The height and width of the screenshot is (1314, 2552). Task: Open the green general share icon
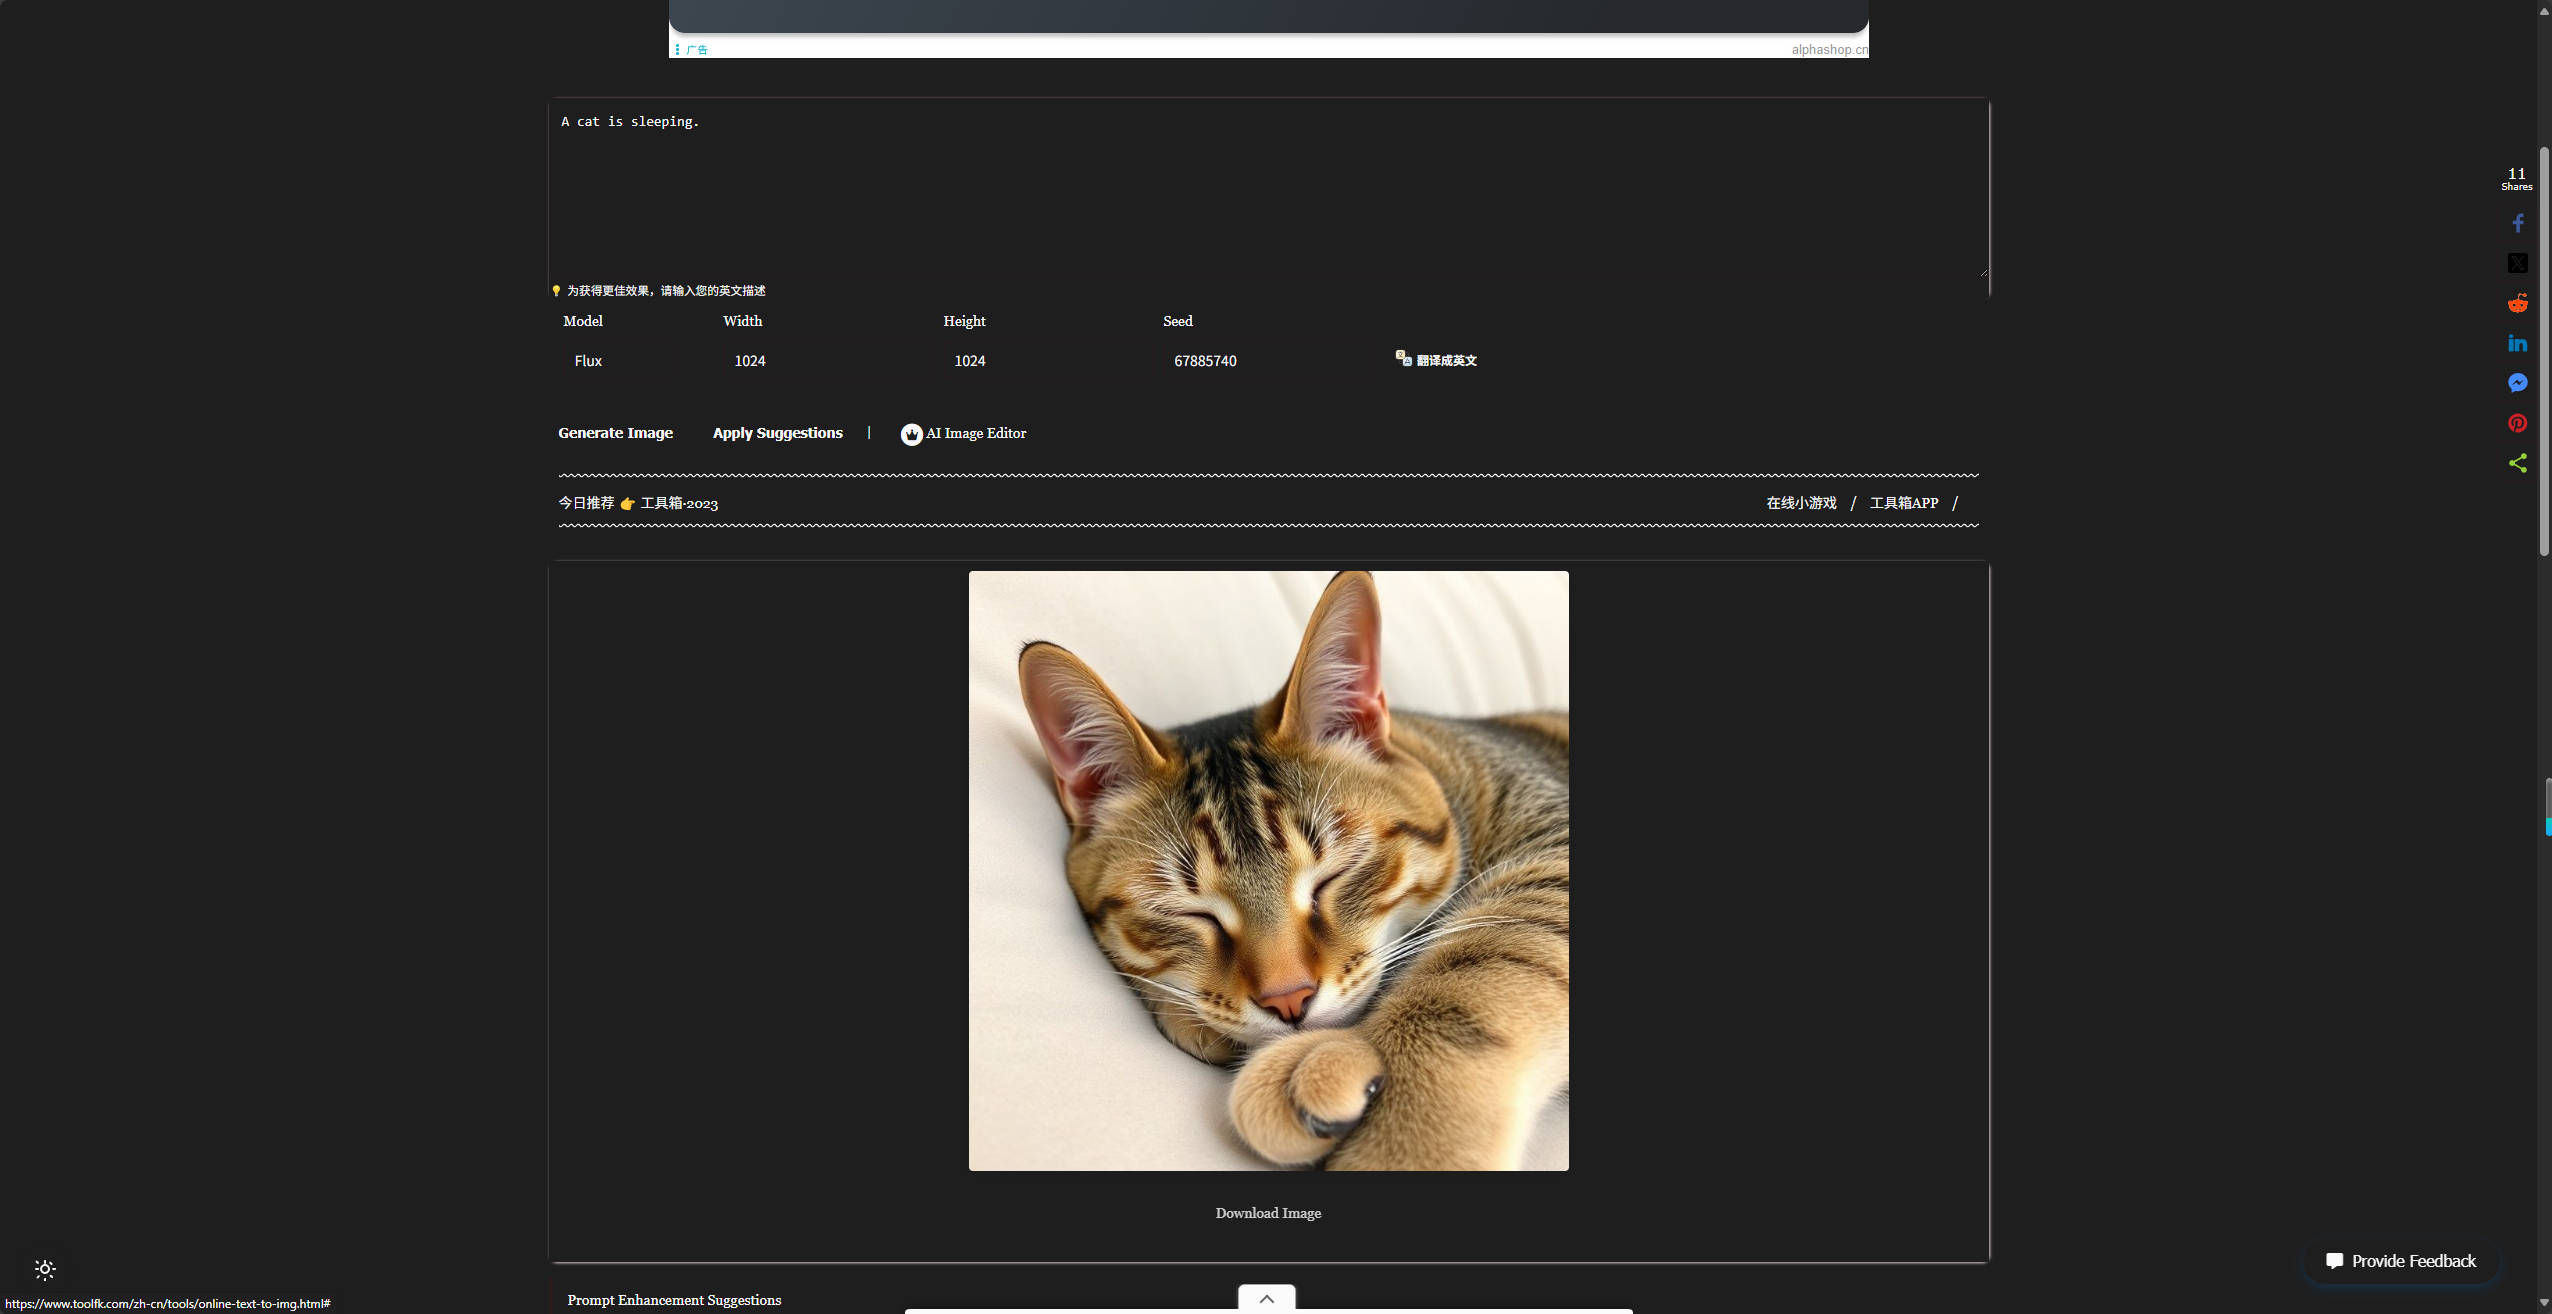(2517, 463)
